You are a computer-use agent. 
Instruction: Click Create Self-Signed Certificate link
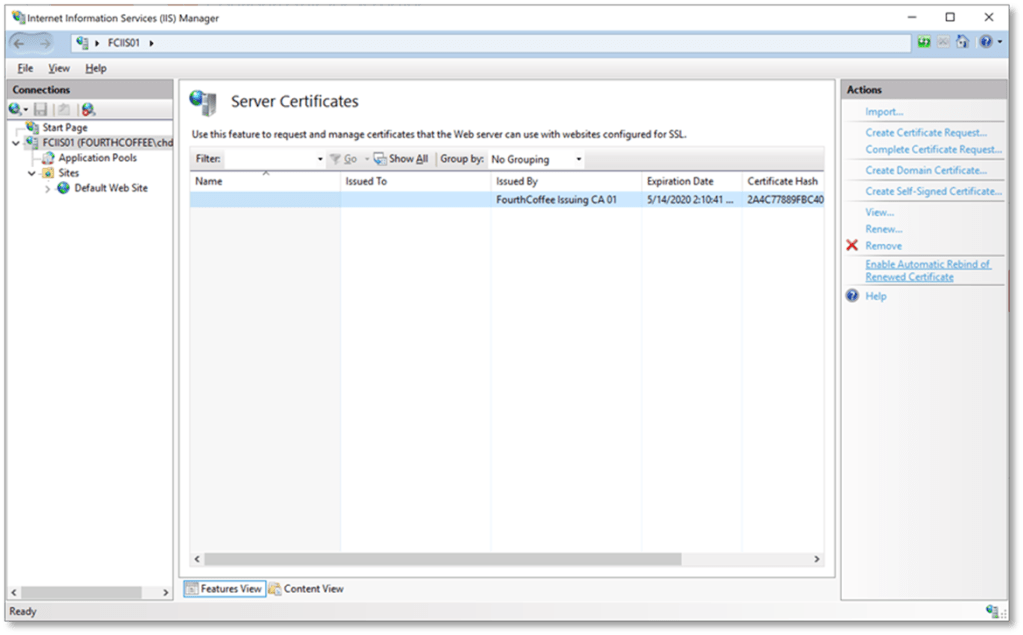coord(933,191)
